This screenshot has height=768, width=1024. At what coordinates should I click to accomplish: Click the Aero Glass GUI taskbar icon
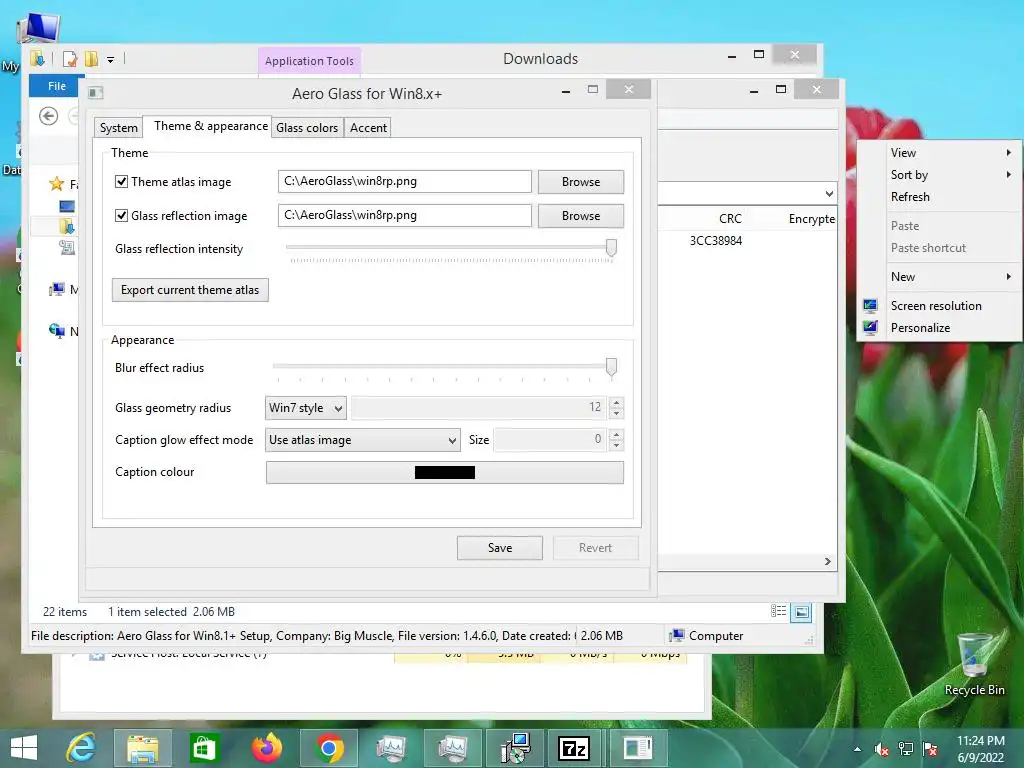tap(637, 748)
